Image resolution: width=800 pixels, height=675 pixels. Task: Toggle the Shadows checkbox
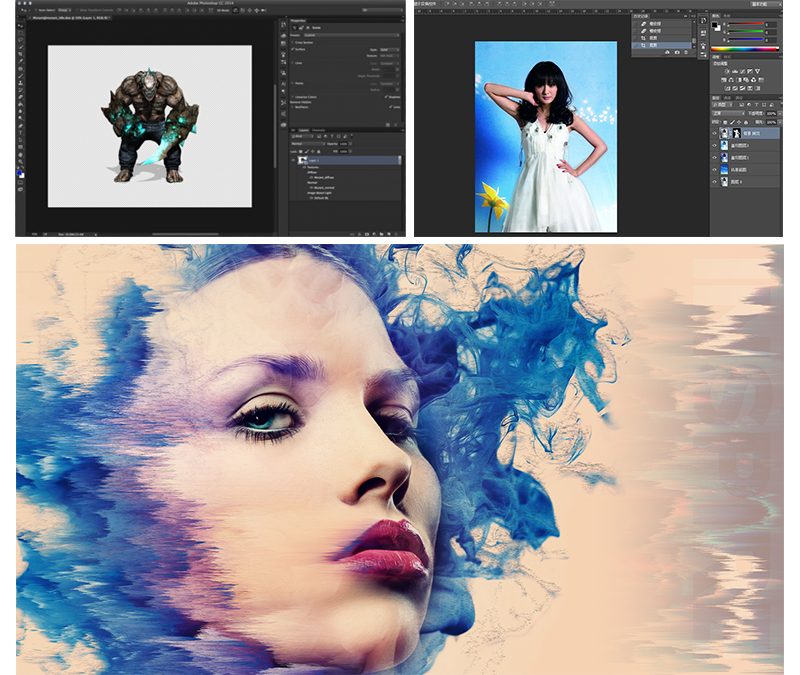(x=387, y=97)
